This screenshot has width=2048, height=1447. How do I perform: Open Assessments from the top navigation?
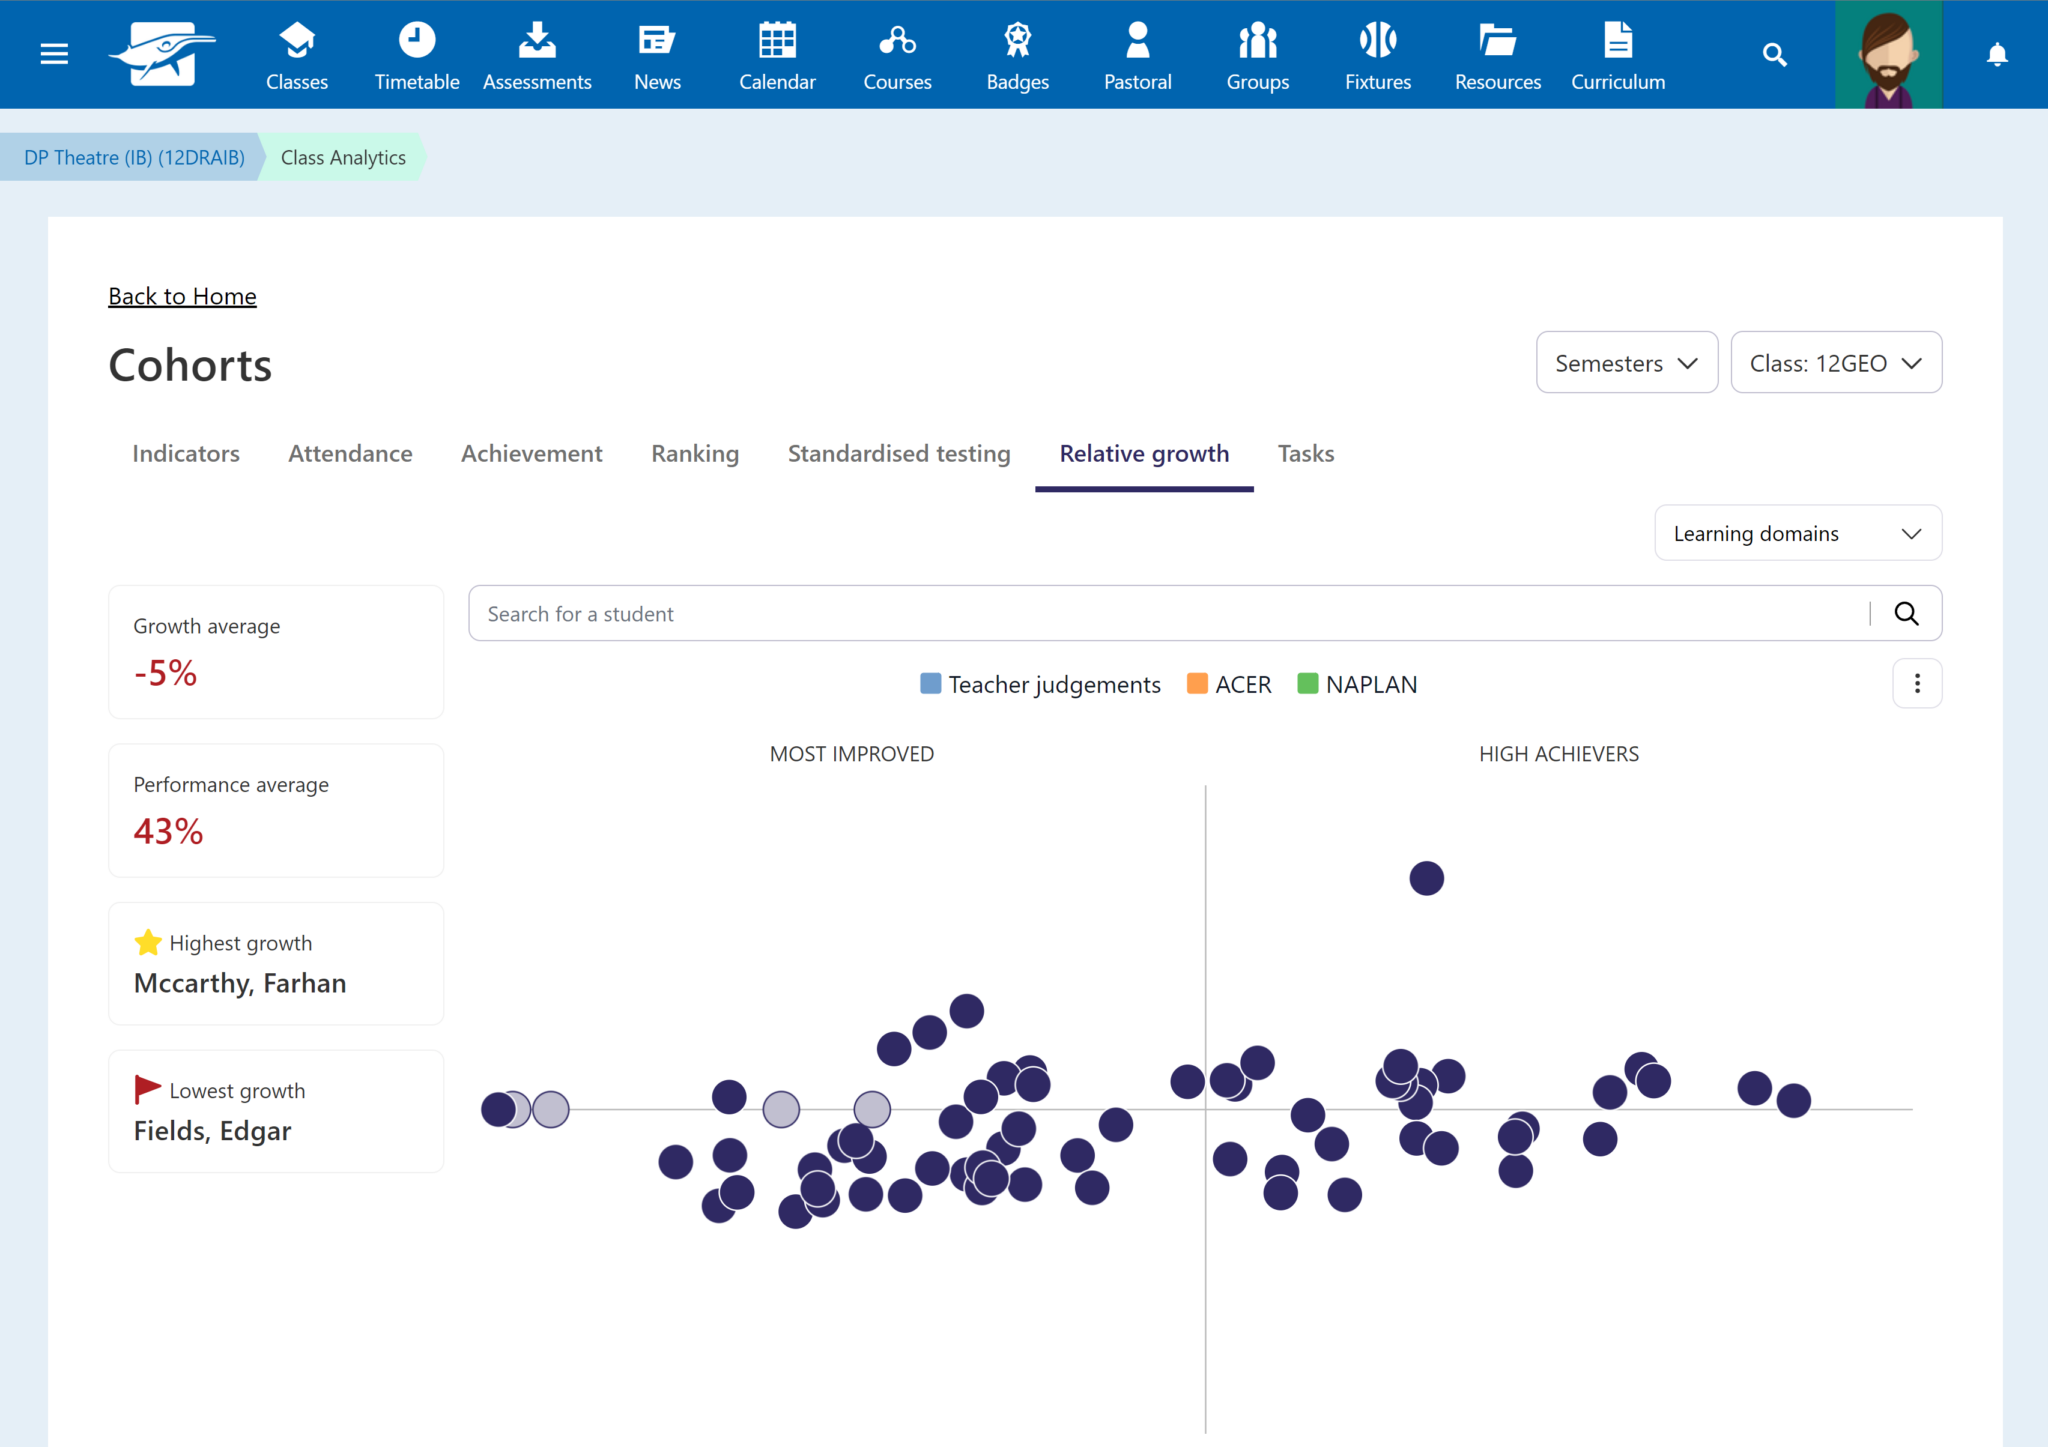pos(537,54)
